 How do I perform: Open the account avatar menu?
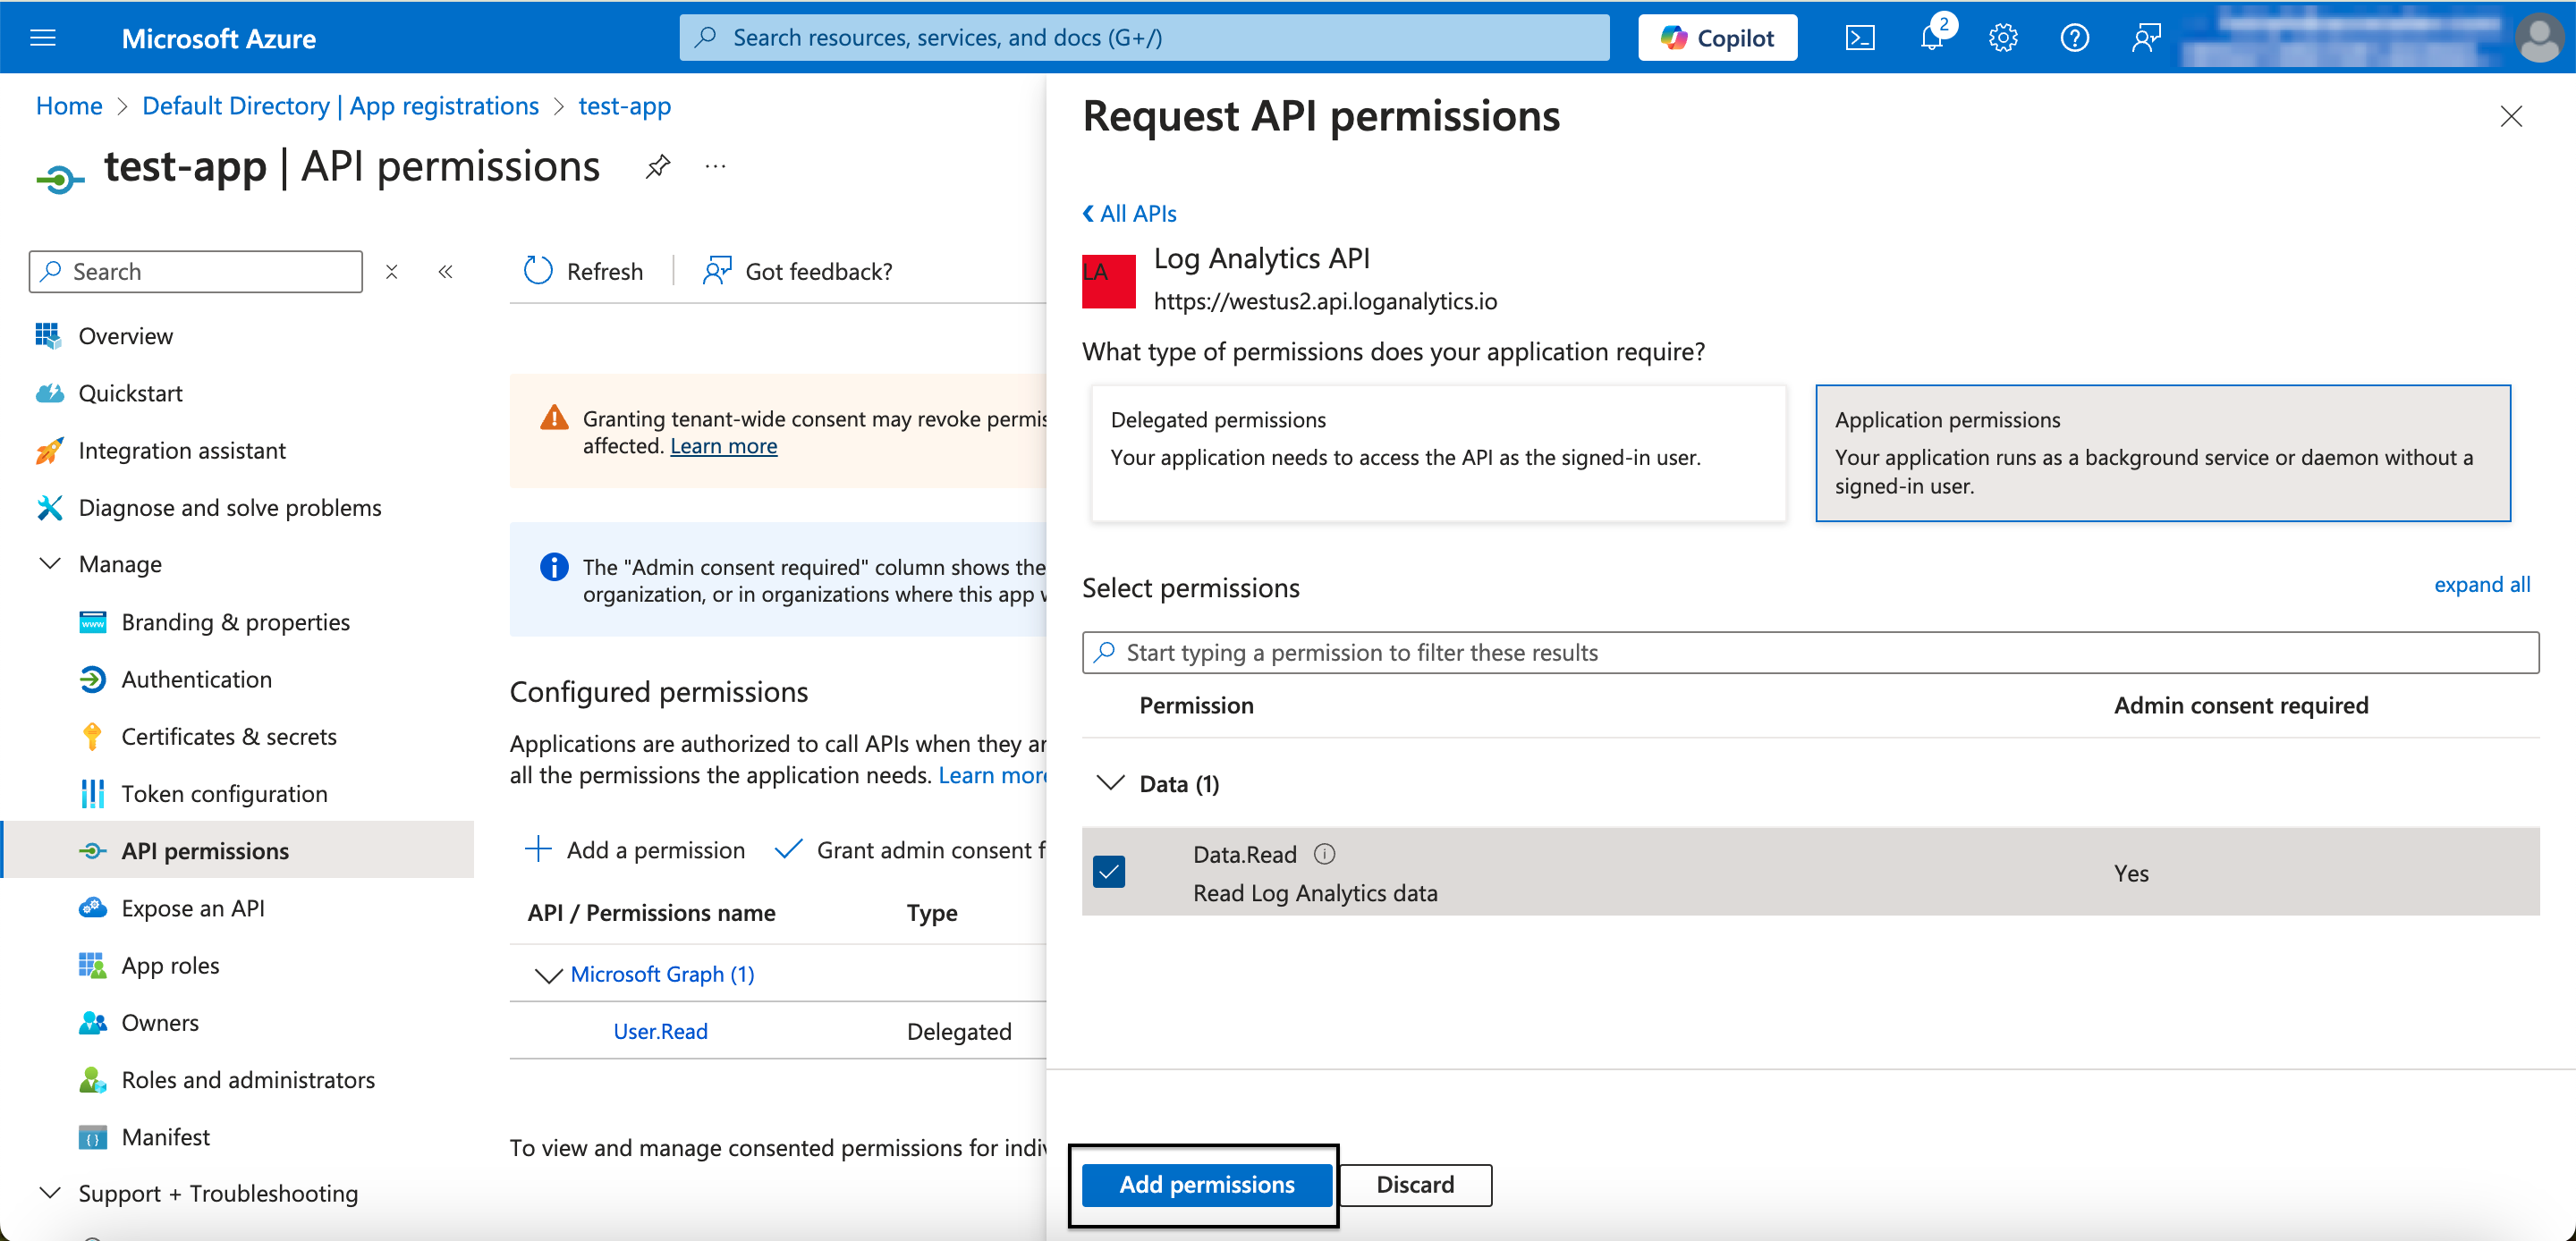tap(2538, 38)
